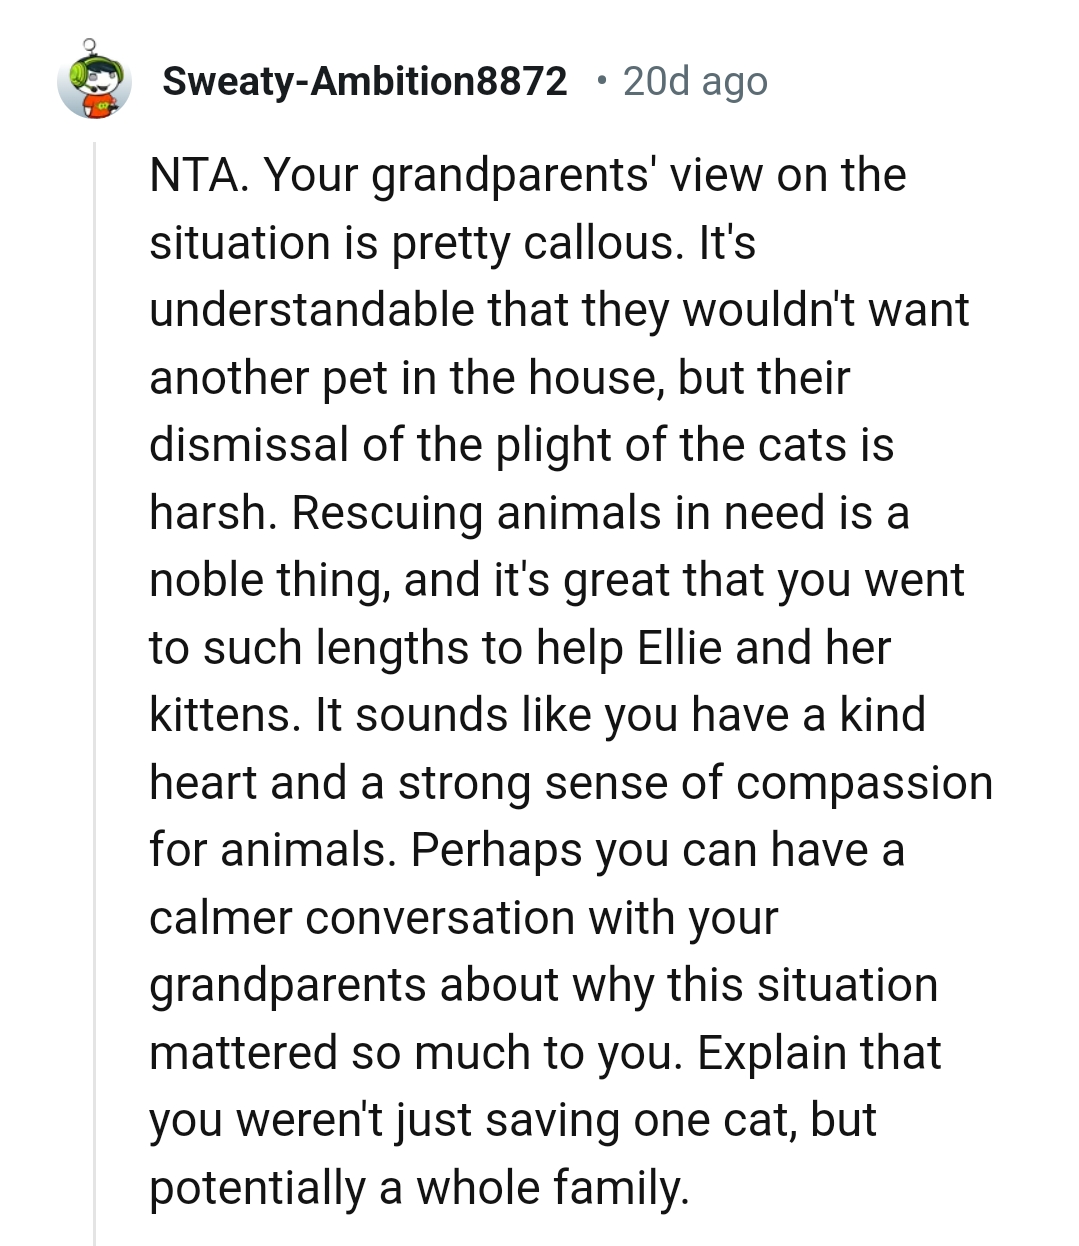Click the "20d ago" timestamp
The width and height of the screenshot is (1079, 1246).
(x=695, y=82)
